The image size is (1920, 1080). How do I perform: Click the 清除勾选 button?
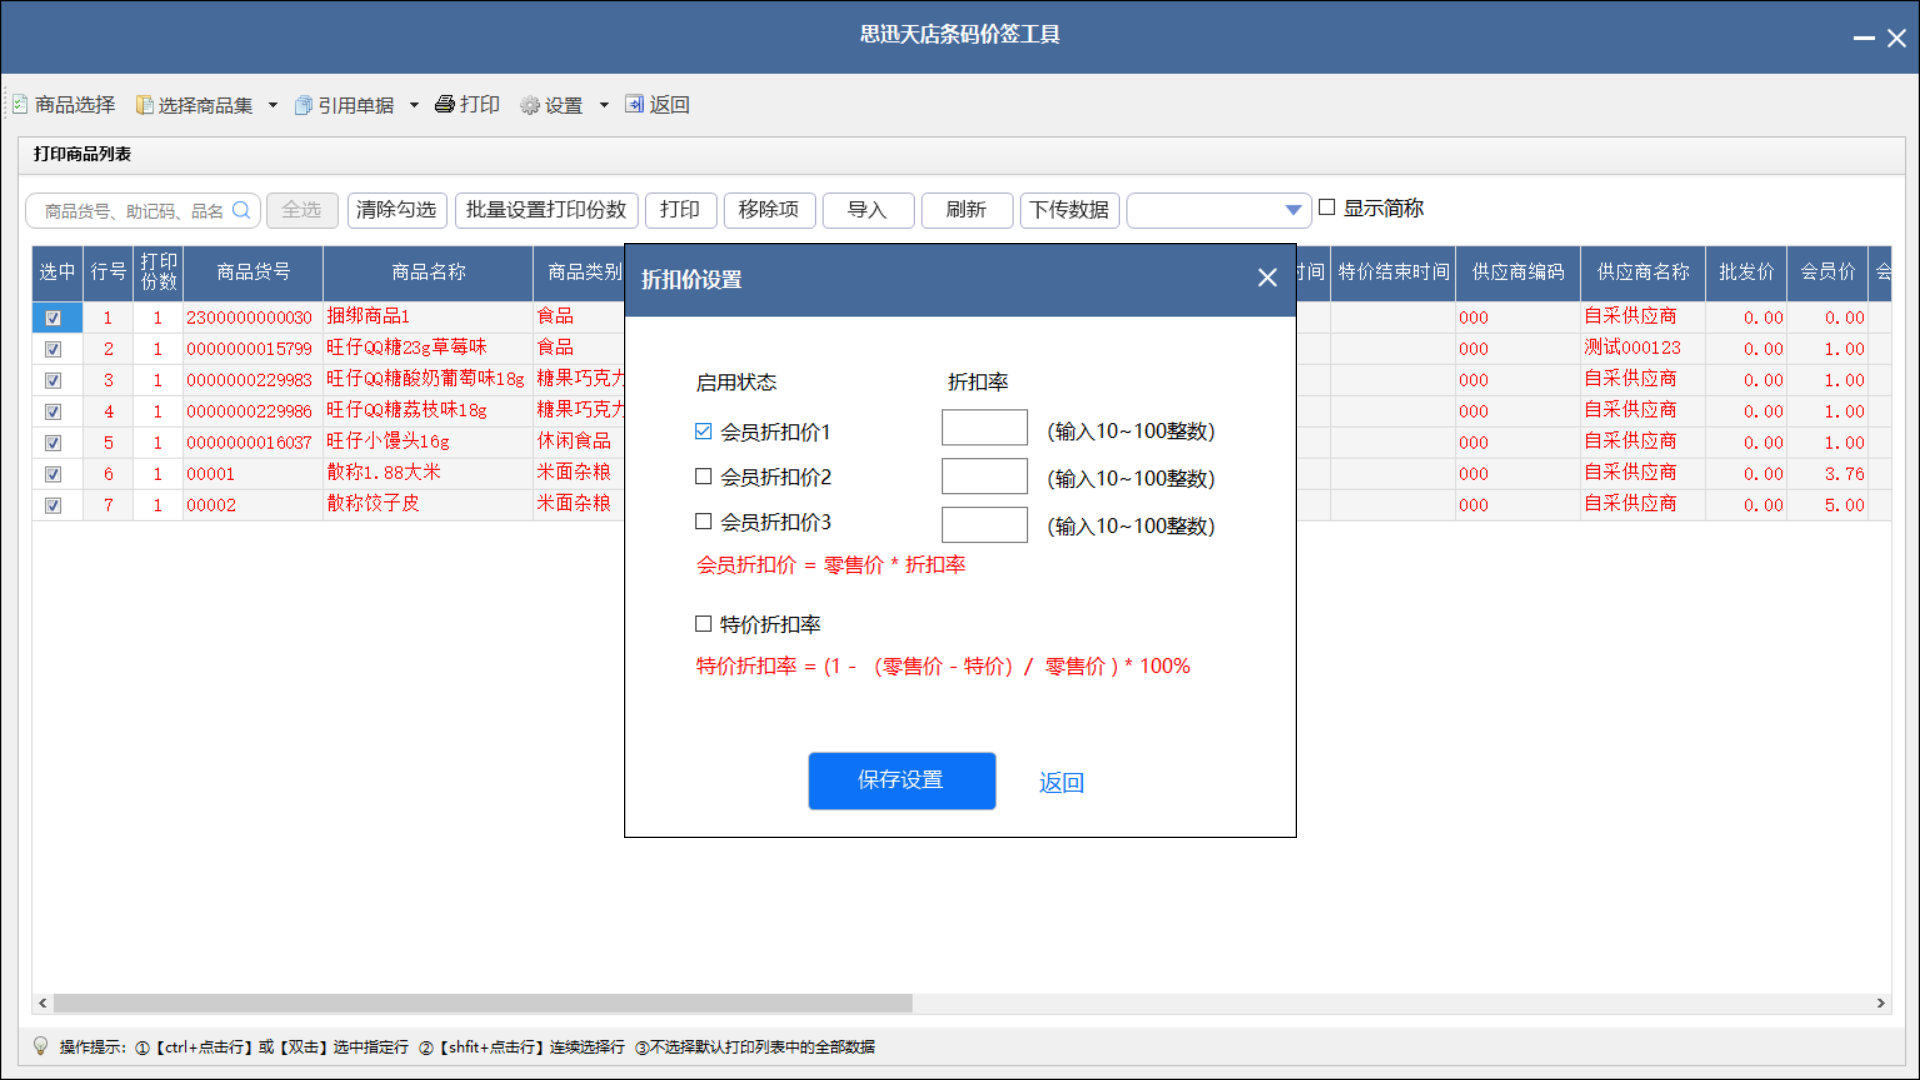tap(396, 210)
